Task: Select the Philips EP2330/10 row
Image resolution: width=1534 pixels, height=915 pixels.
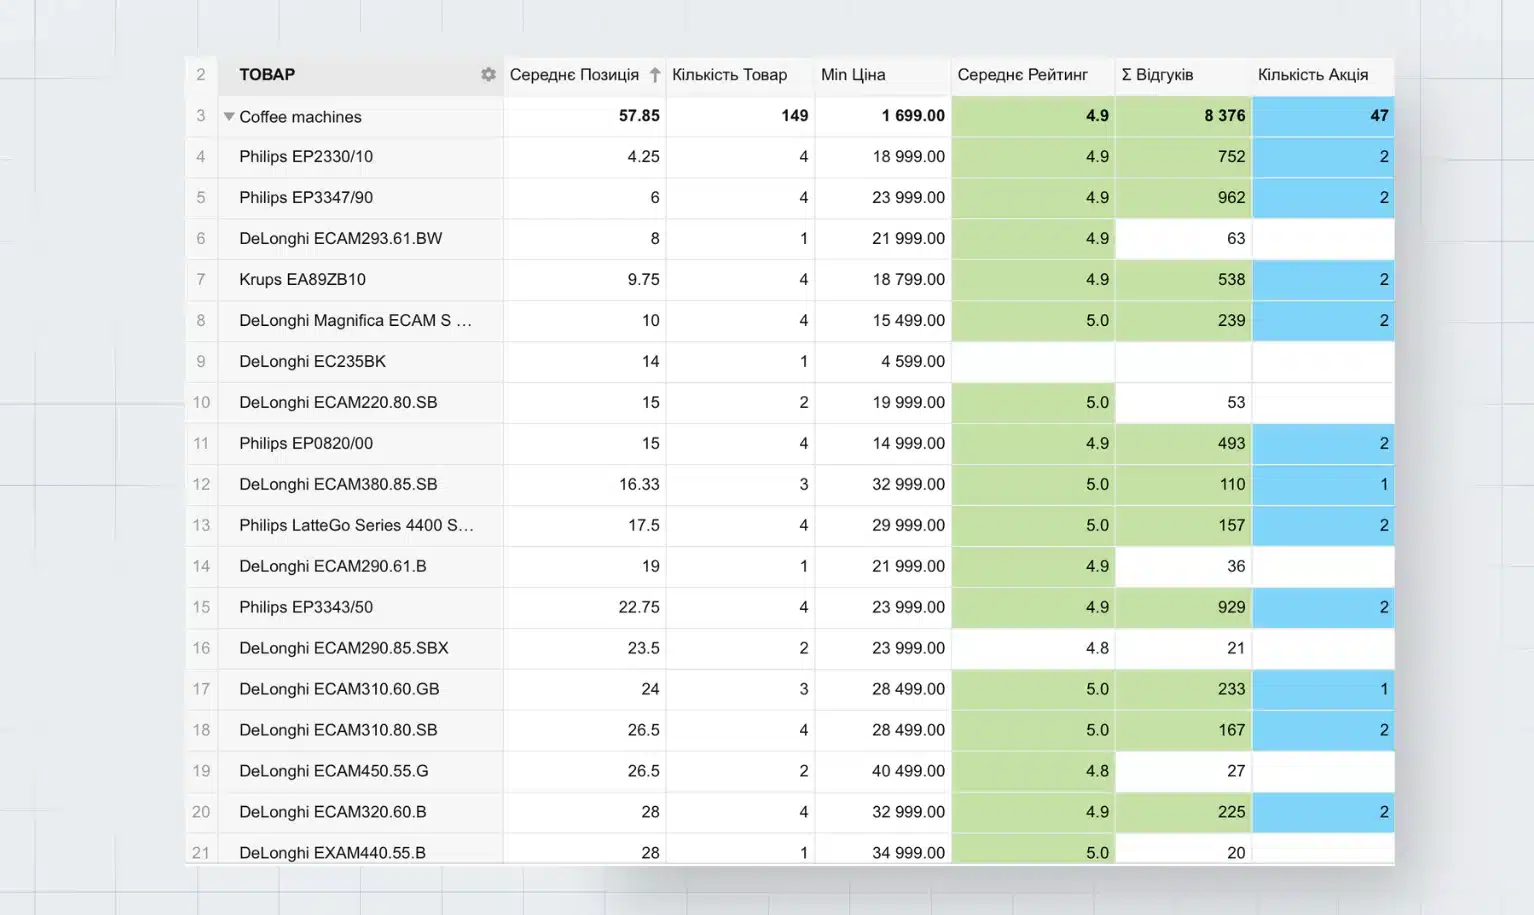Action: (x=306, y=157)
